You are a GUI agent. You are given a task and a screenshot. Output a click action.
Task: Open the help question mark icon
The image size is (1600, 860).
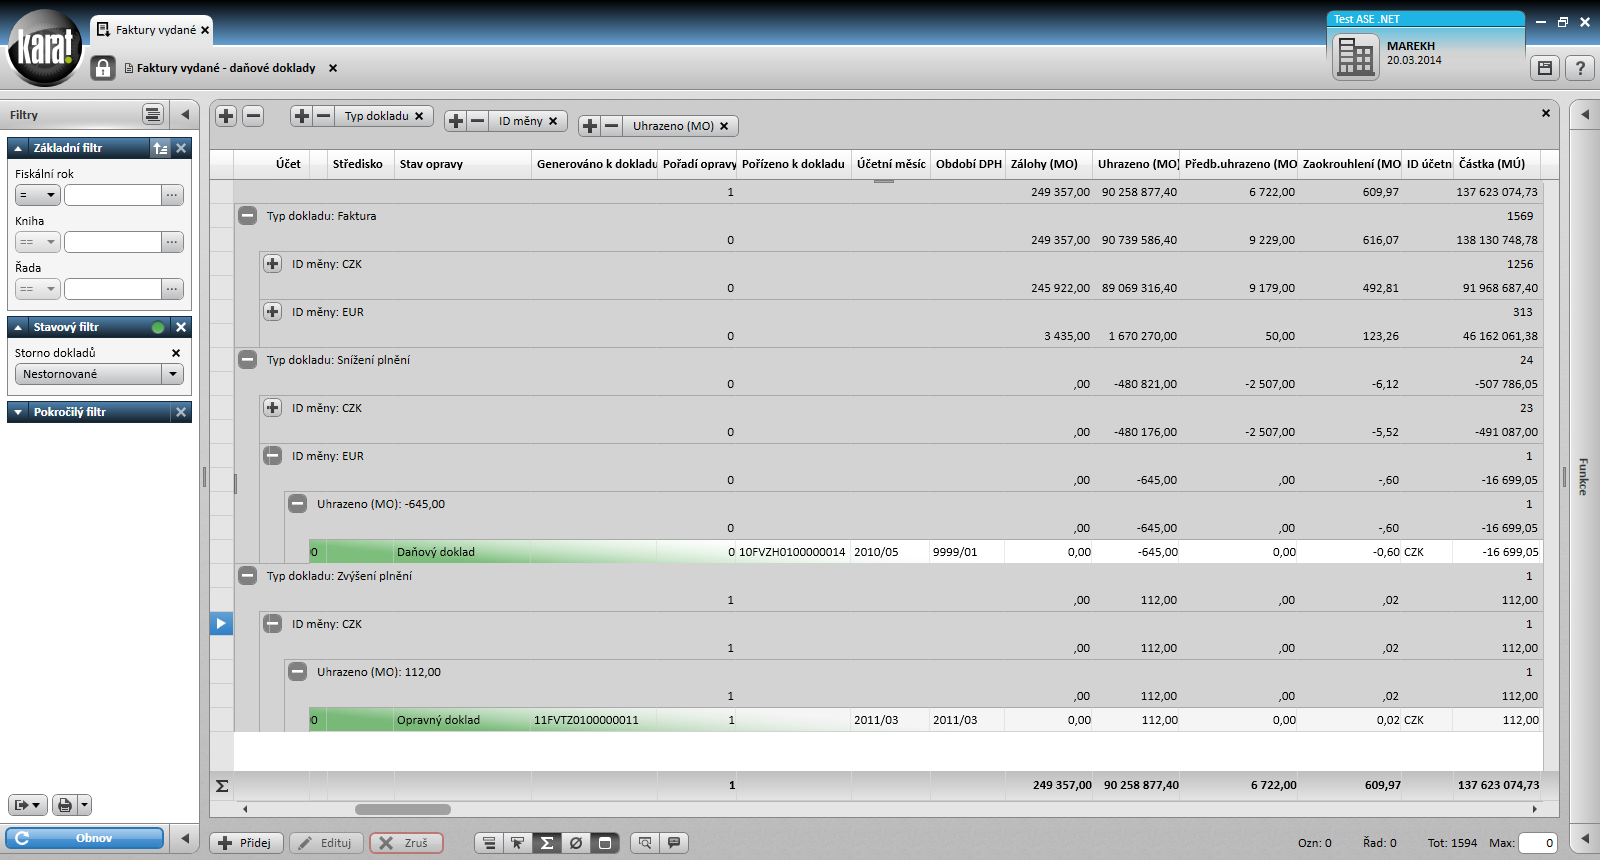1580,68
